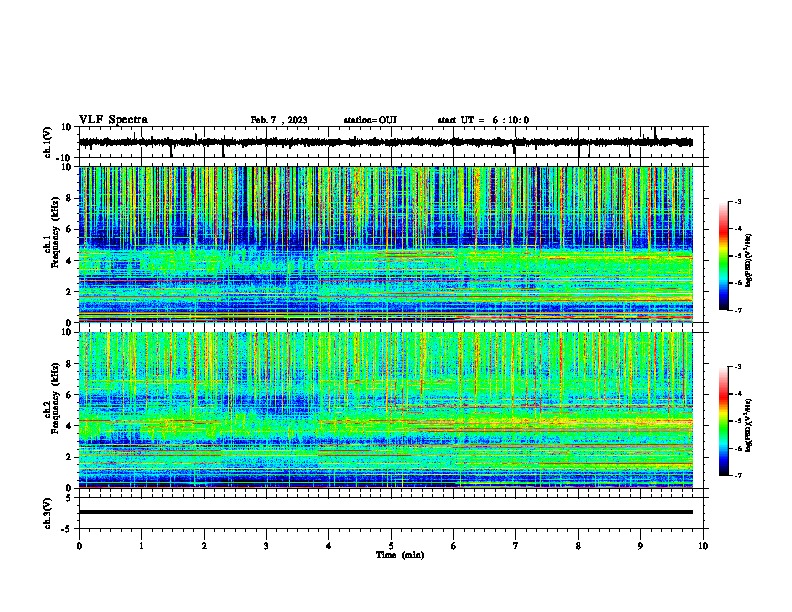Click time axis tick label "4"
Viewport: 792px width, 612px height.
tap(329, 546)
